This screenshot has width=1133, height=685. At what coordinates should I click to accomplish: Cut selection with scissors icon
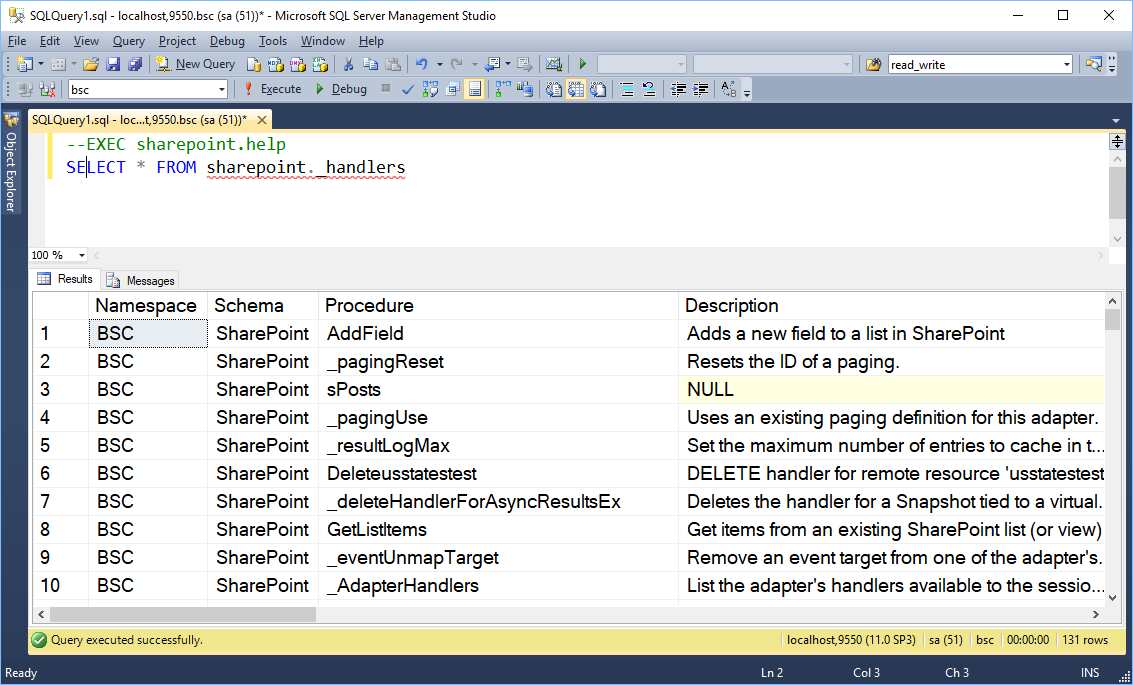click(348, 64)
